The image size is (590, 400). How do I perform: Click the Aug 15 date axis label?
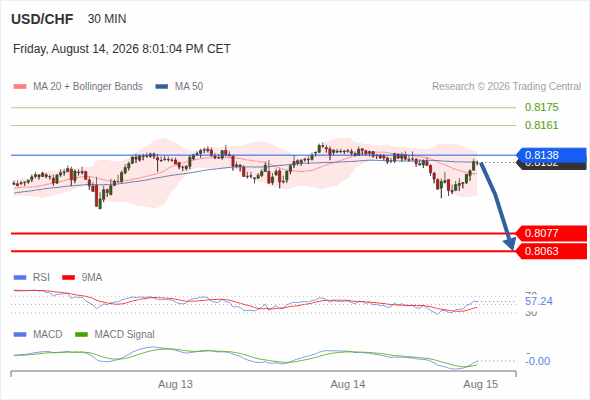pos(481,385)
